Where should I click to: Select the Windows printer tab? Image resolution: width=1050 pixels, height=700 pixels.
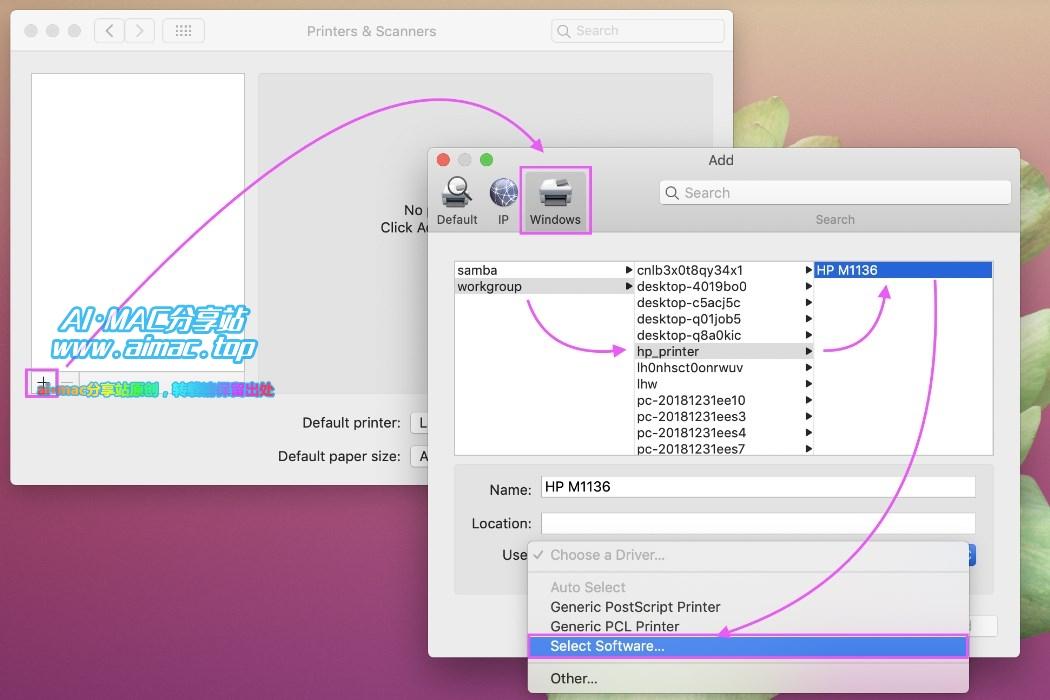(x=555, y=200)
